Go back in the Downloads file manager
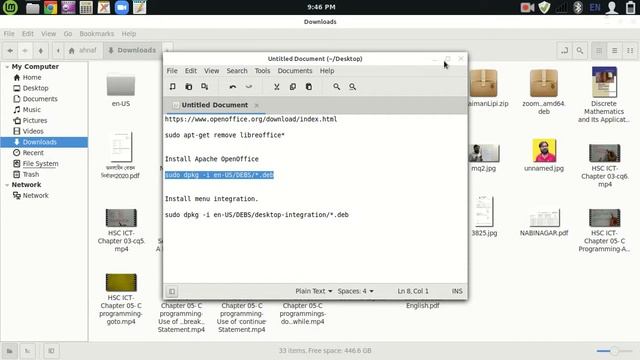This screenshot has width=640, height=360. point(10,51)
